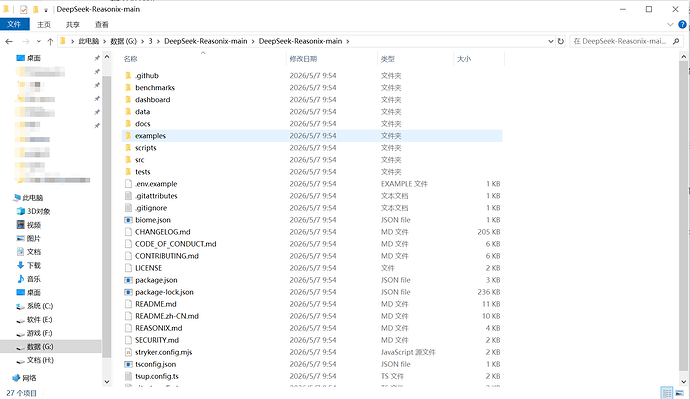Click the LICENSE file icon
This screenshot has width=690, height=399.
(128, 268)
